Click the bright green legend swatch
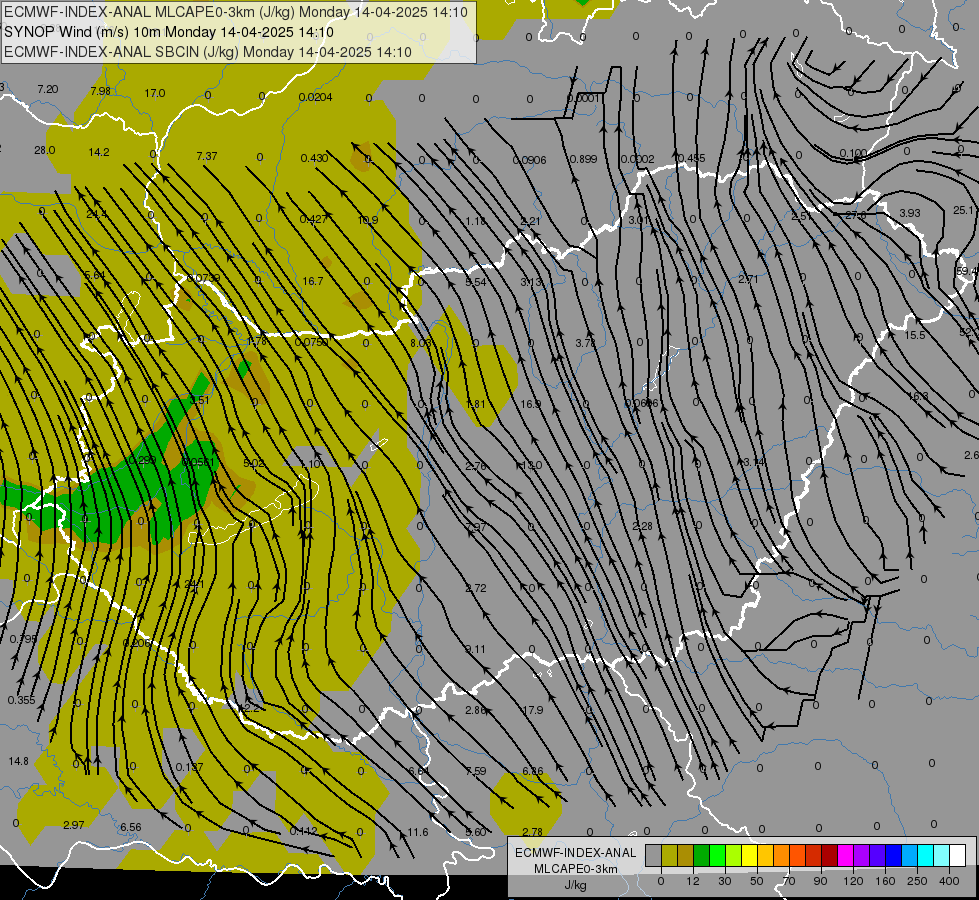 (x=717, y=855)
